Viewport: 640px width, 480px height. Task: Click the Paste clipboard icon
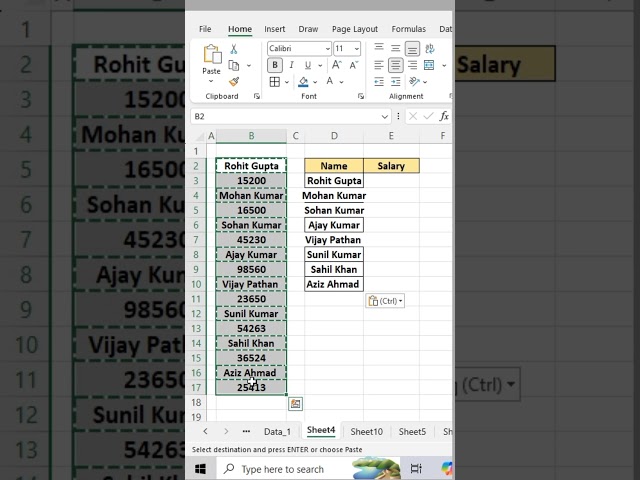point(212,54)
